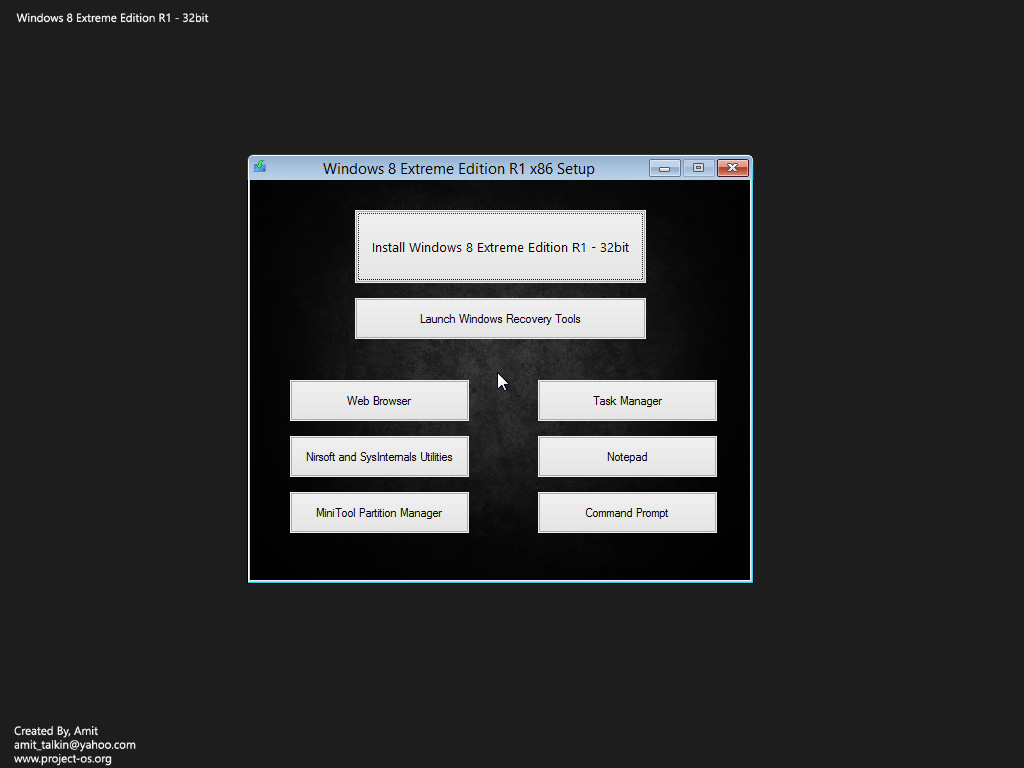Visit www.project-os.org link
This screenshot has width=1024, height=768.
[62, 757]
